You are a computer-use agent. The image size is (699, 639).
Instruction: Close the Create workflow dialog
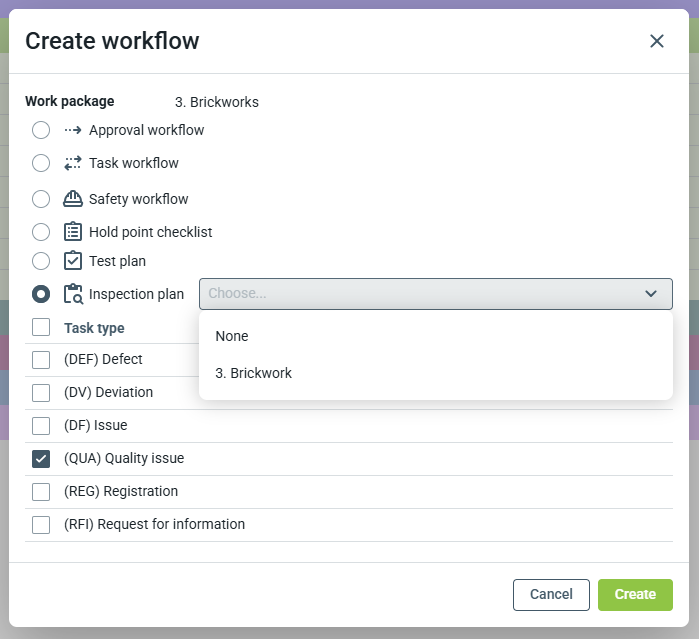657,41
